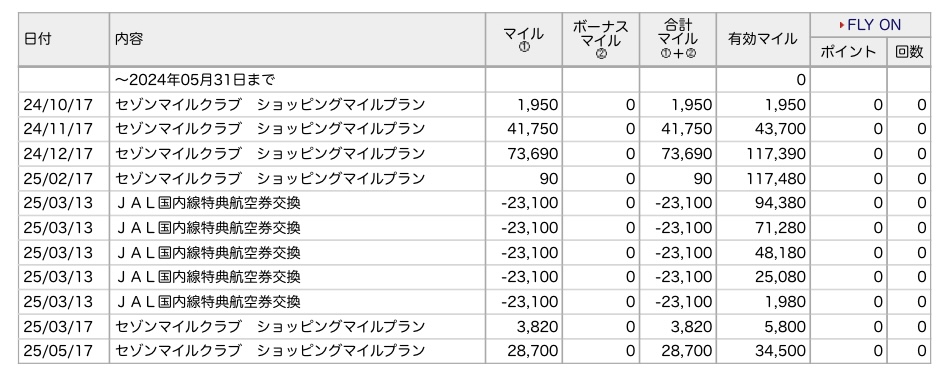Click the ポイント sub-header under FLY ON

coord(848,52)
